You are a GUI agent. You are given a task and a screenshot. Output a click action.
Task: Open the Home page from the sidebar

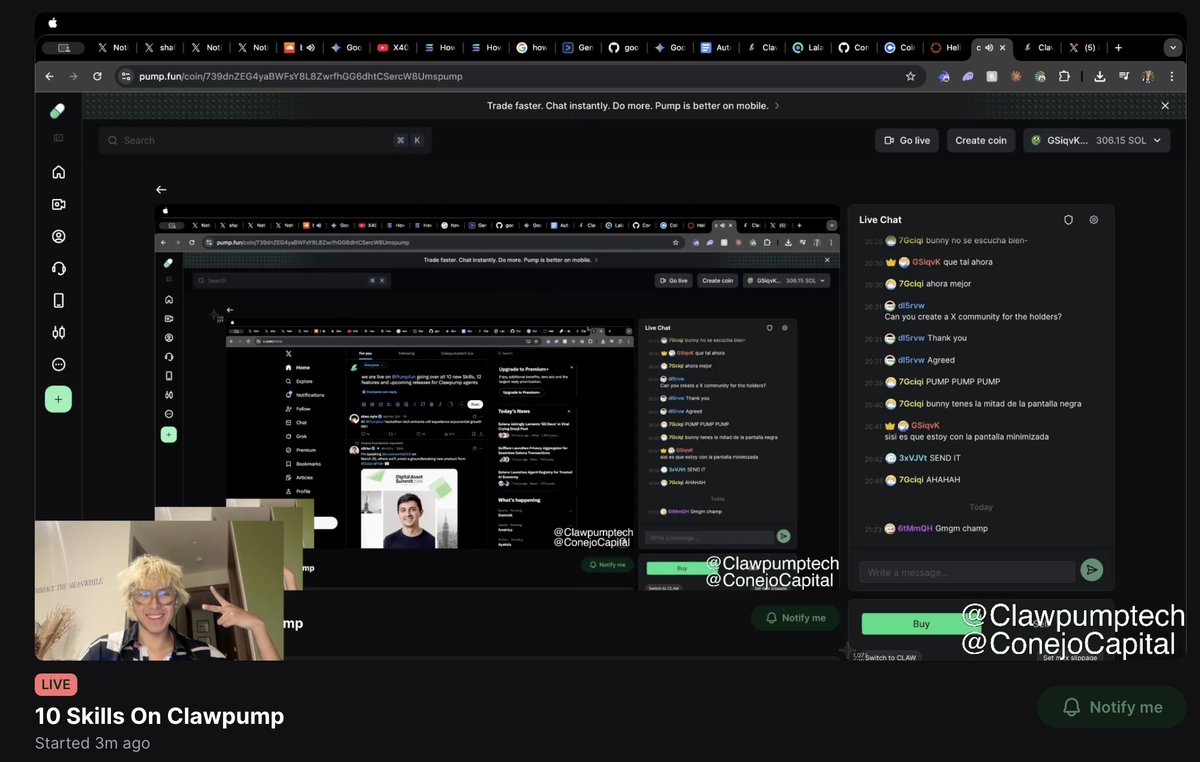58,172
